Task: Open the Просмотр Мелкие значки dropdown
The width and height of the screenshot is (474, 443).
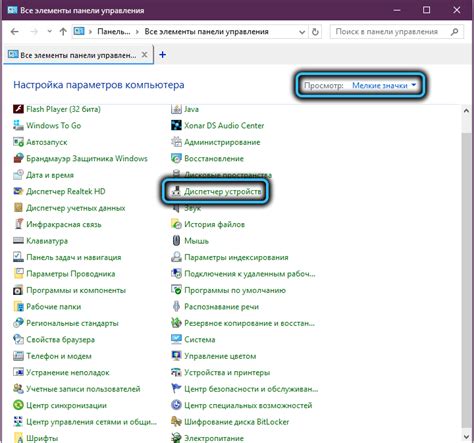Action: [384, 86]
